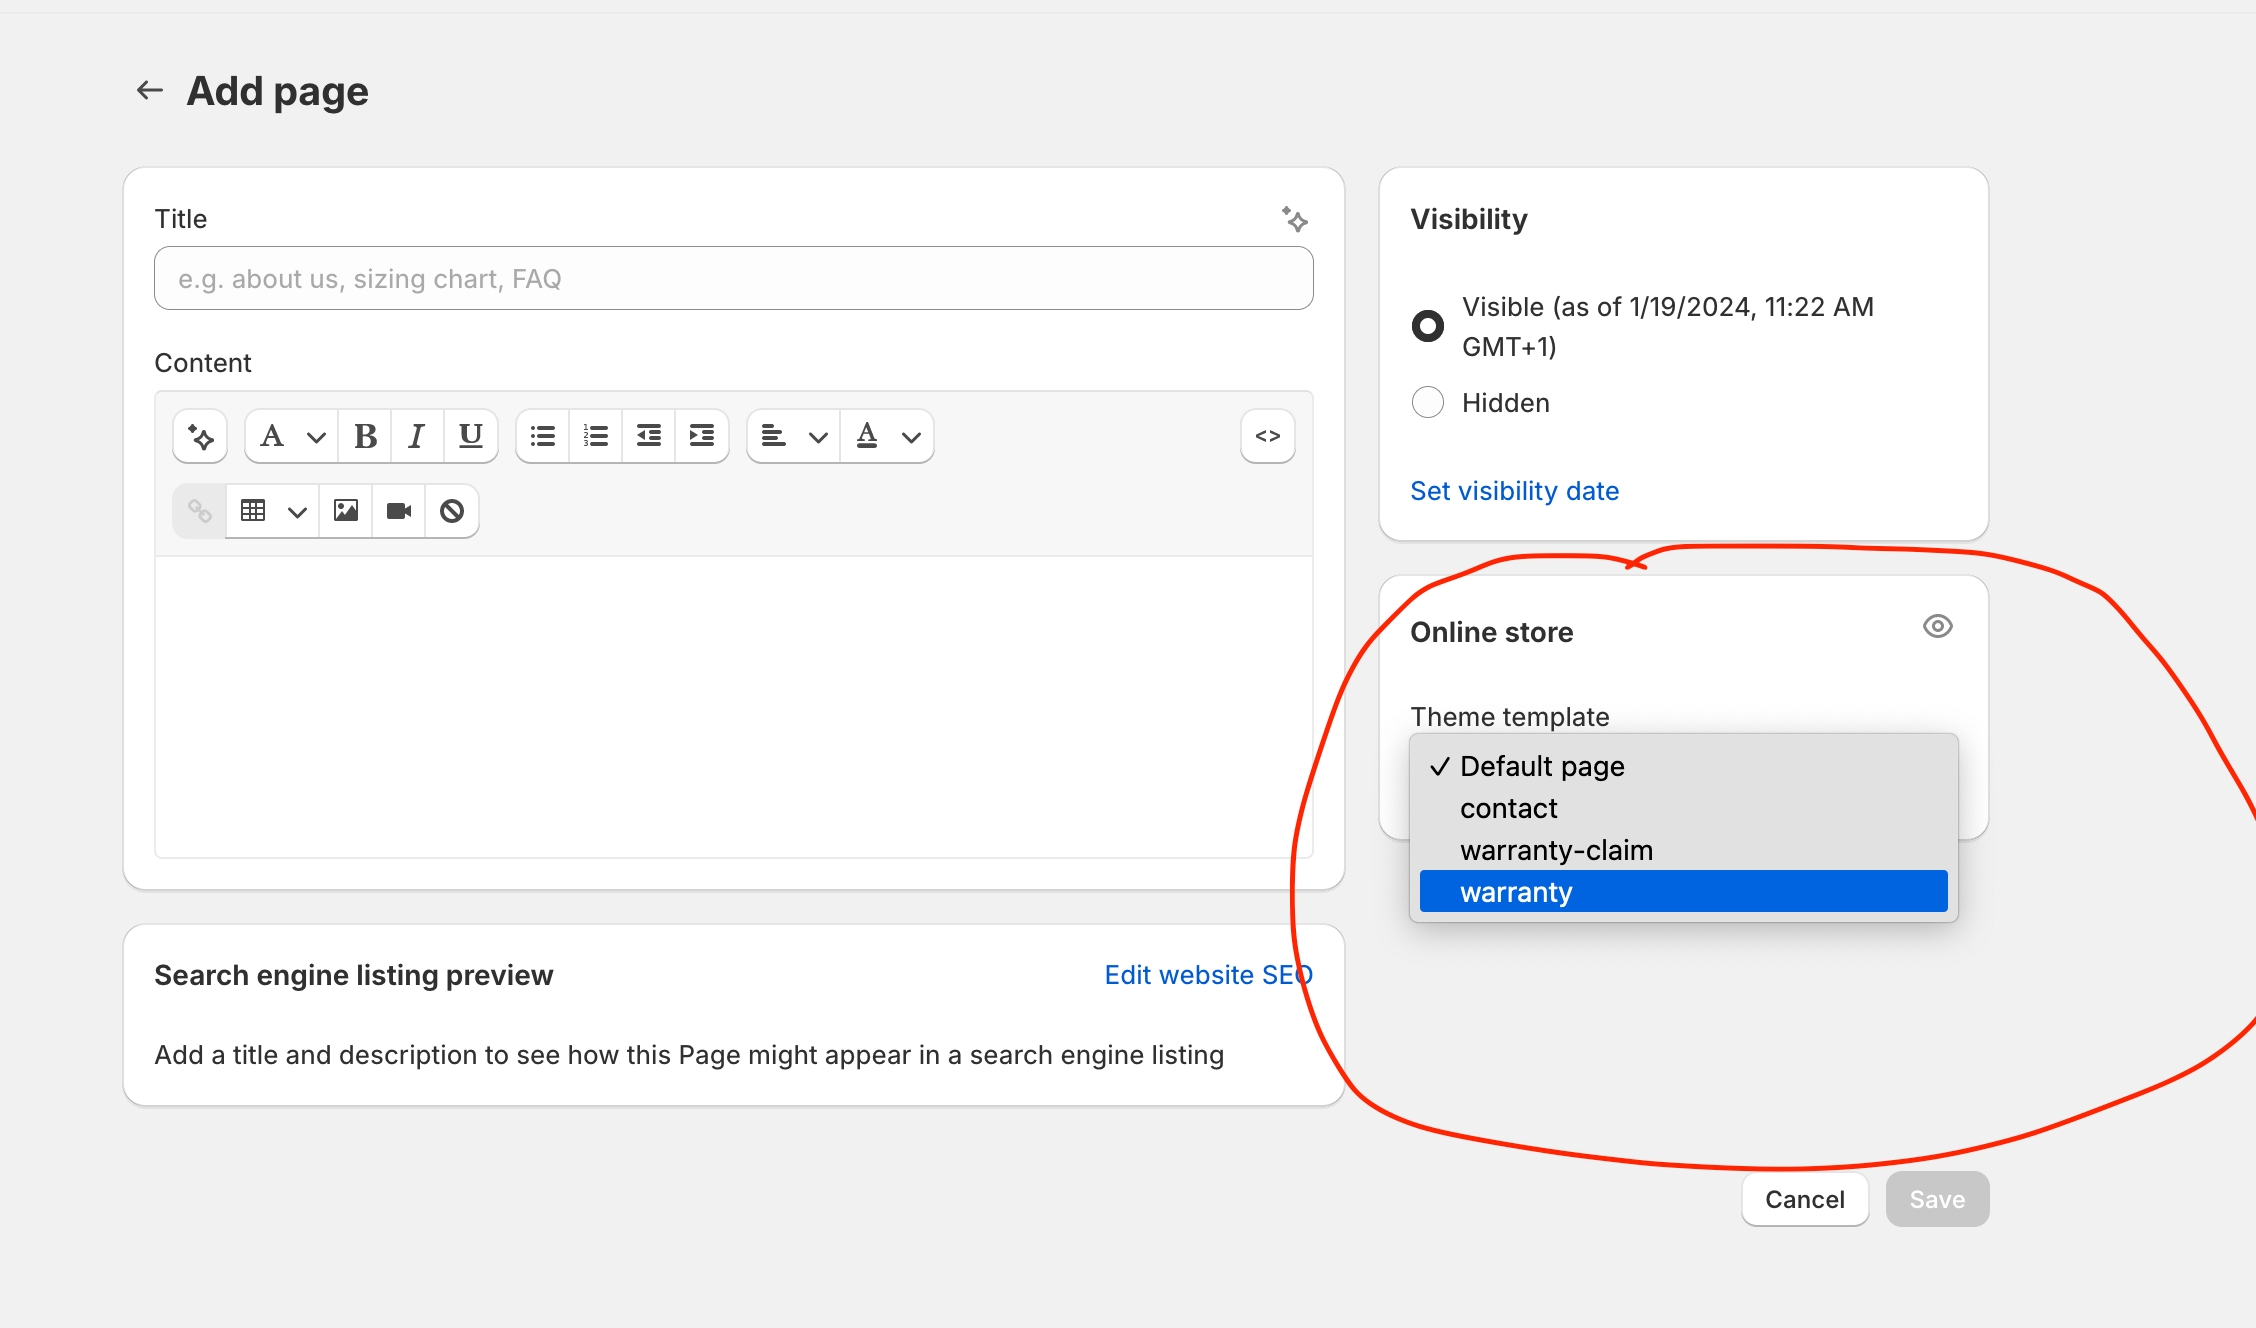Clear formatting with the circle-slash icon
The image size is (2256, 1328).
click(x=452, y=511)
